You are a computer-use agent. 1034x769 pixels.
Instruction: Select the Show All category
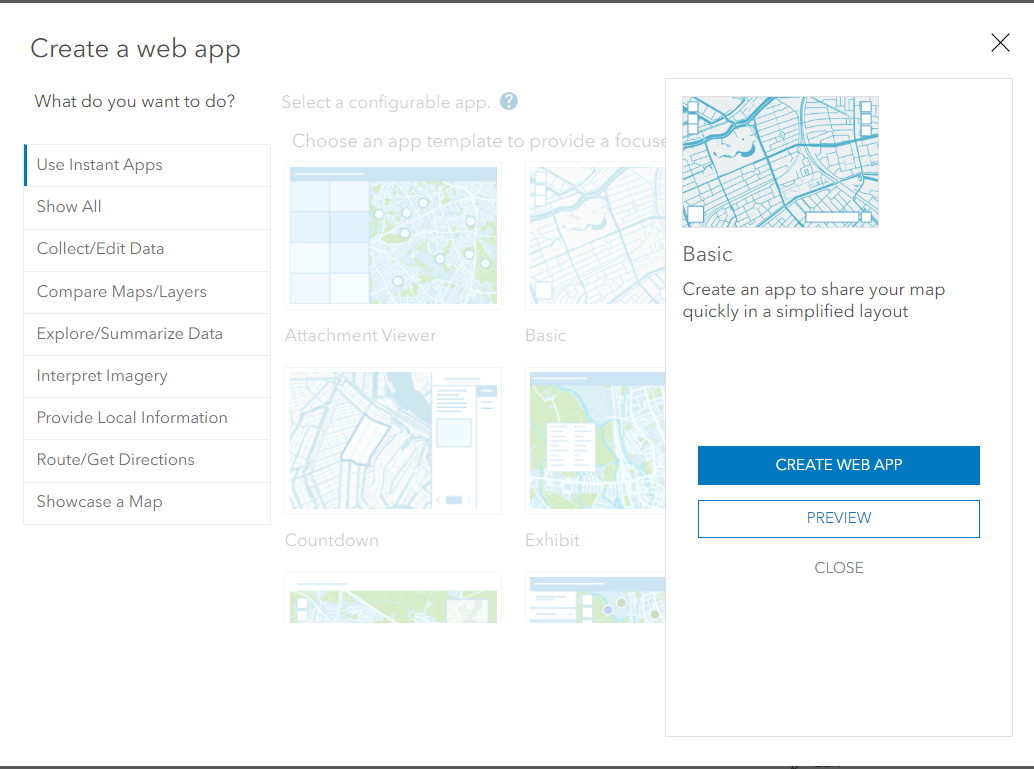(x=68, y=207)
